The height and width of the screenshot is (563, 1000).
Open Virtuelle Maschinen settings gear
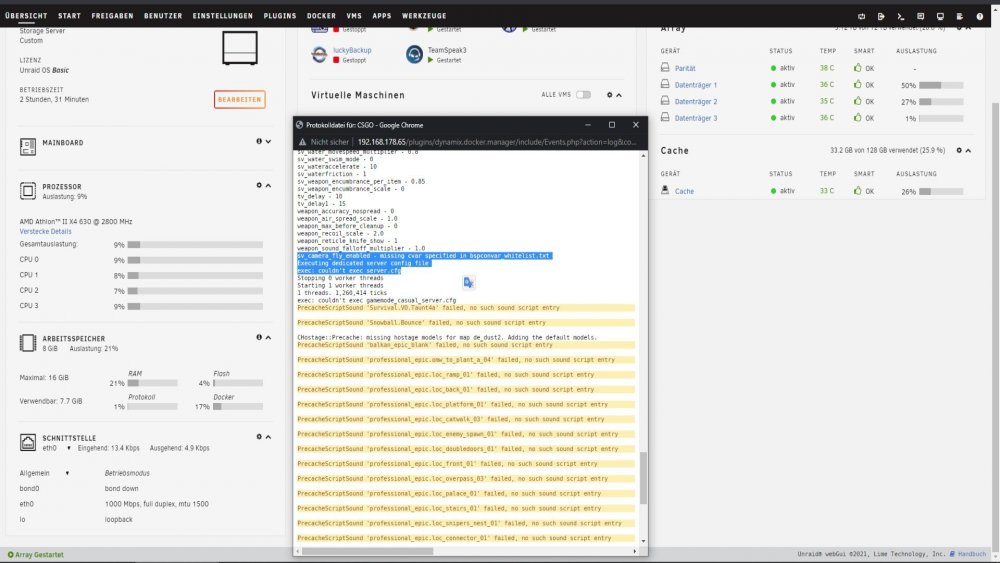click(x=610, y=95)
